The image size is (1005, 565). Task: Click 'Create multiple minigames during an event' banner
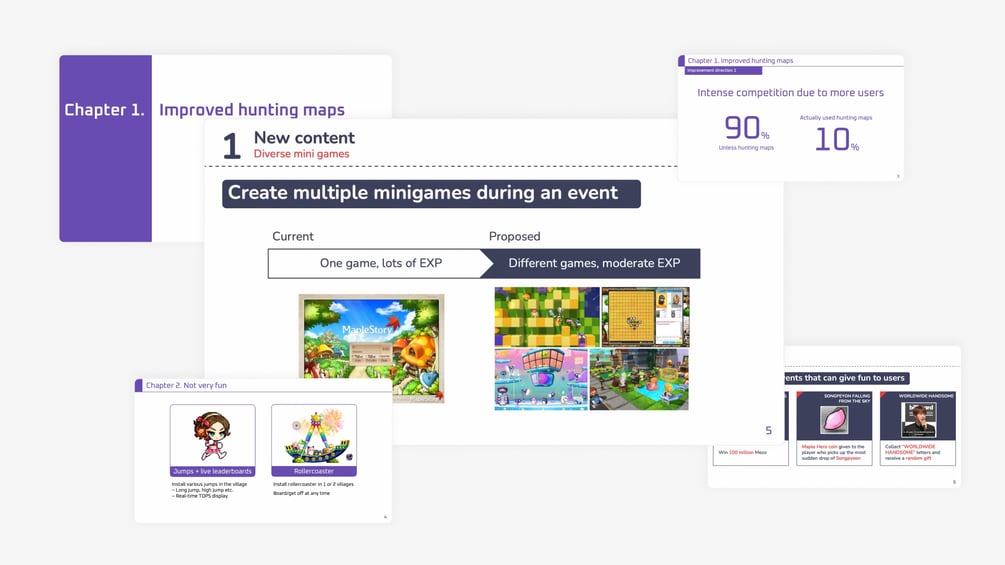pyautogui.click(x=431, y=193)
